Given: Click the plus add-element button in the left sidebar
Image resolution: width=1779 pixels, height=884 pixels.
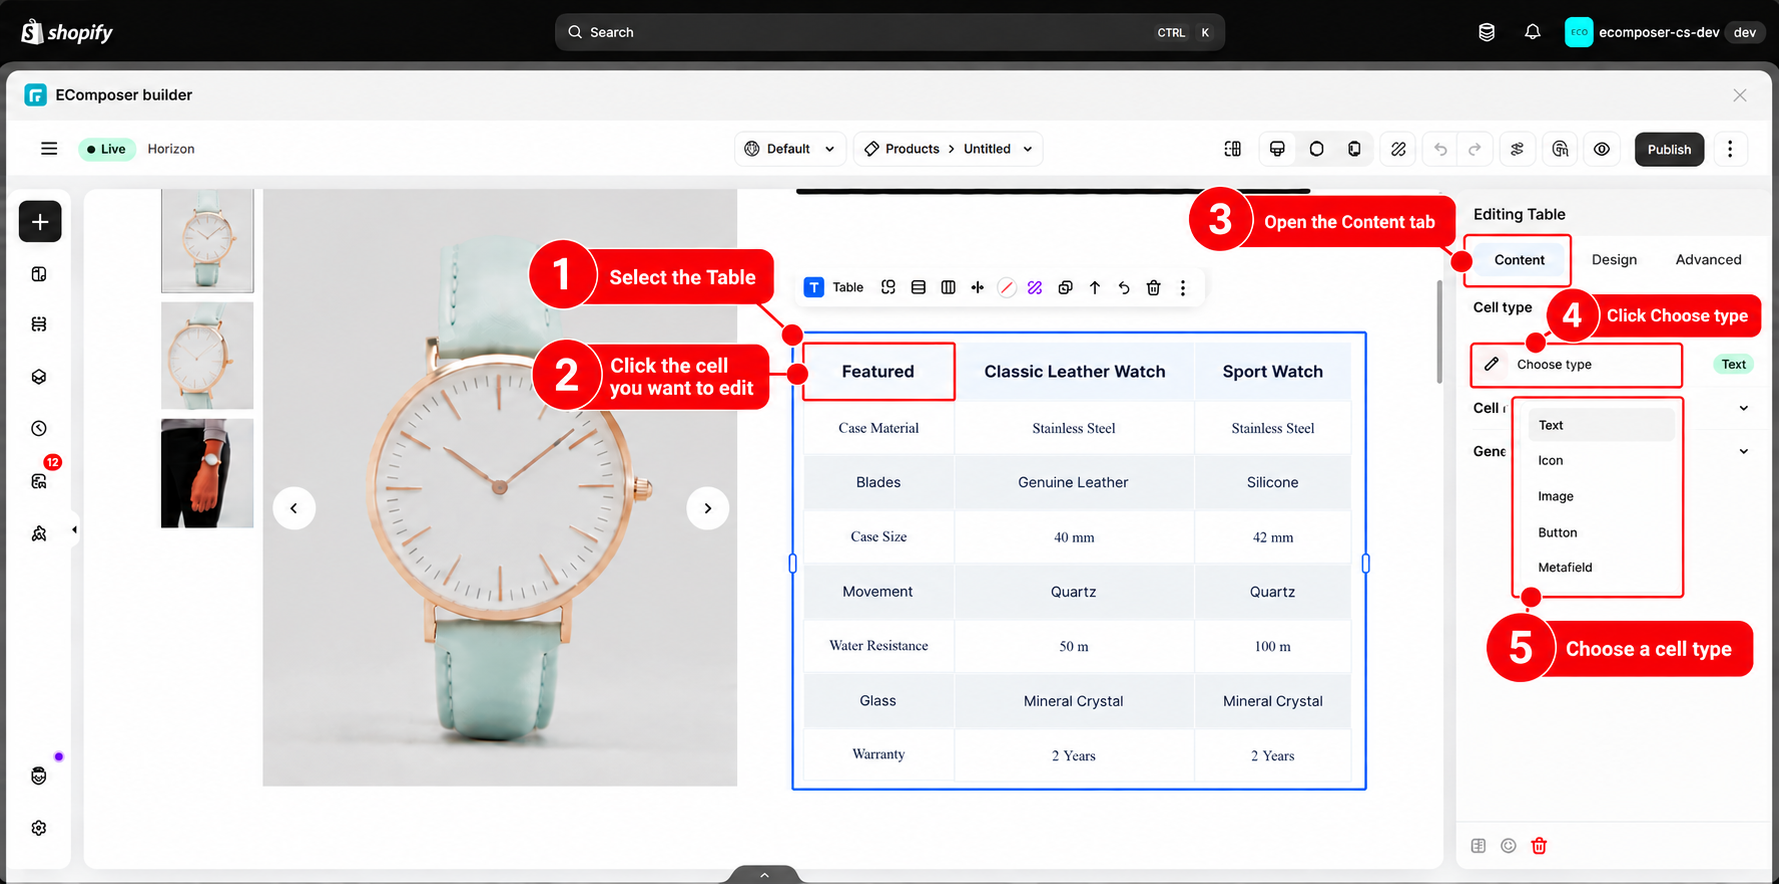Looking at the screenshot, I should (40, 222).
